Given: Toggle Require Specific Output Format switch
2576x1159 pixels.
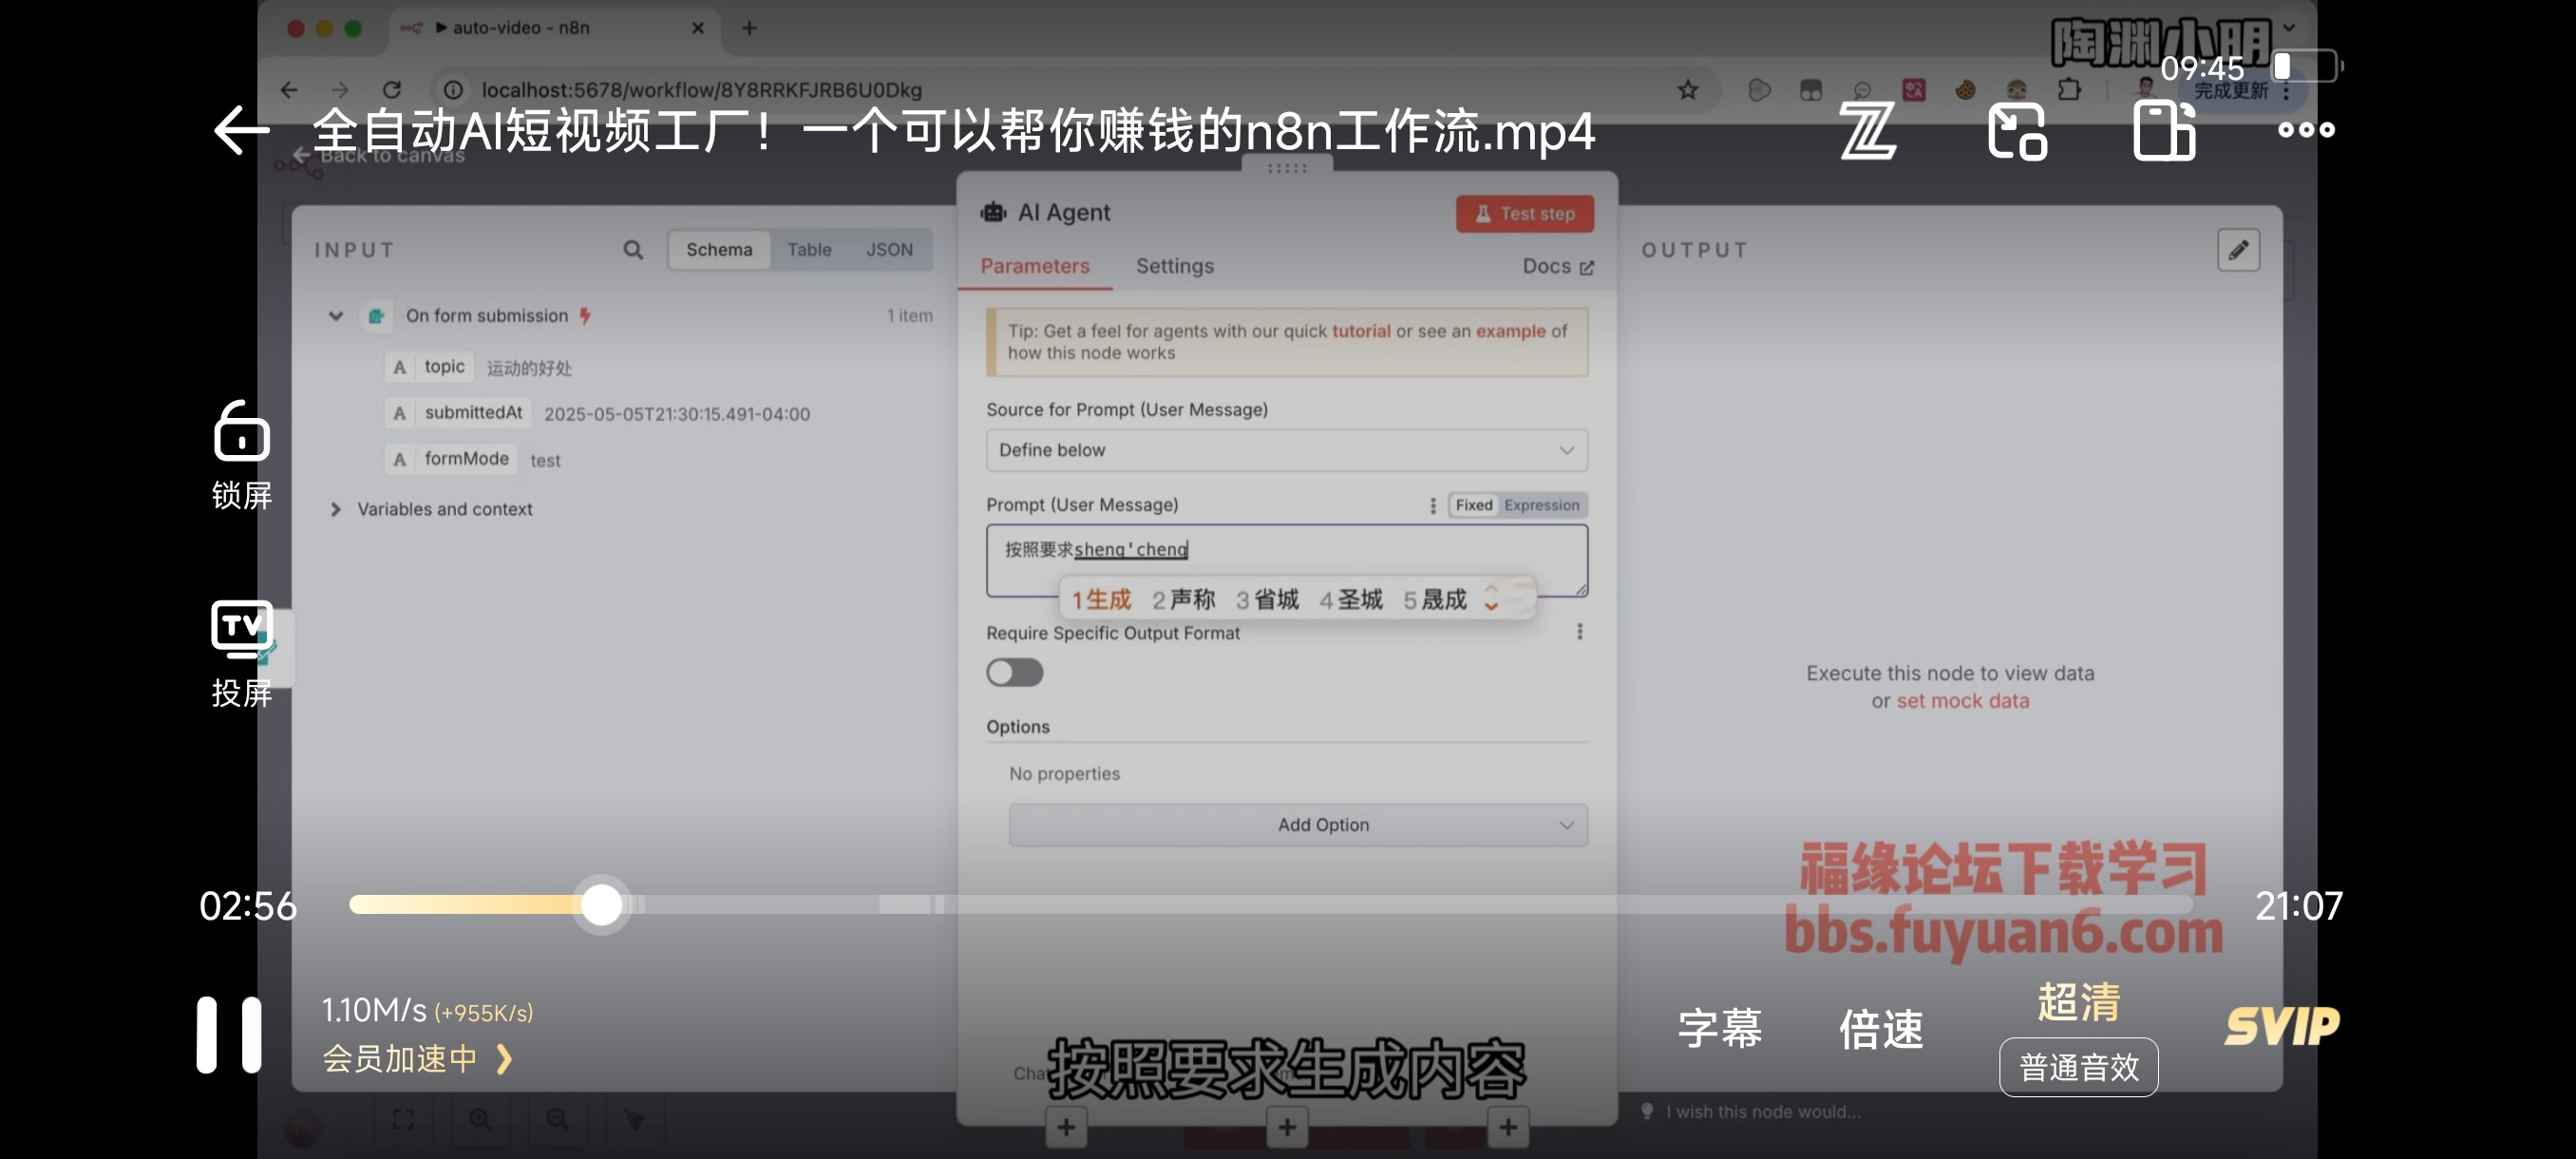Looking at the screenshot, I should coord(1014,672).
